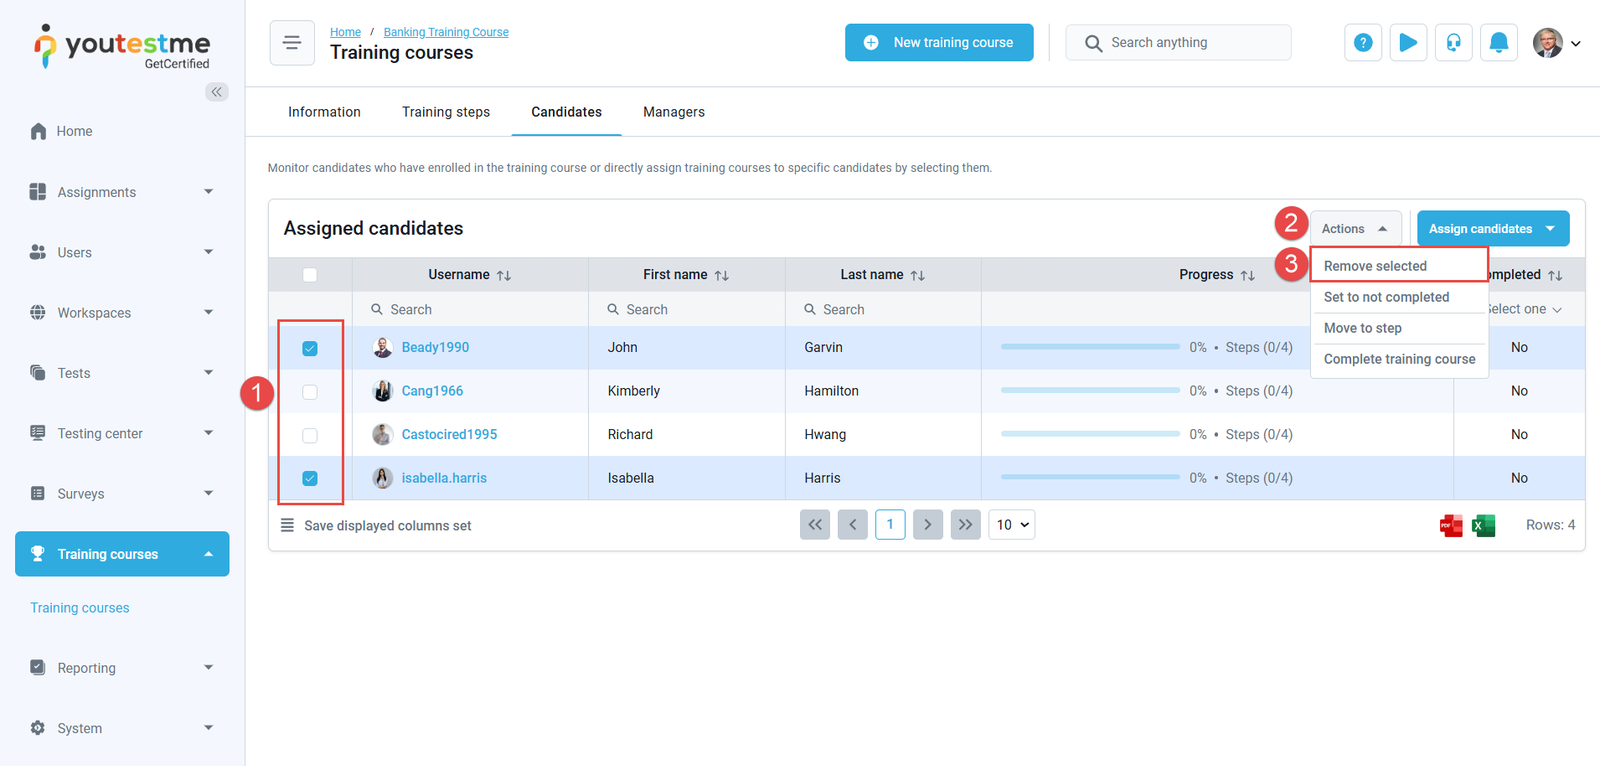
Task: Open the notifications bell icon
Action: 1498,43
